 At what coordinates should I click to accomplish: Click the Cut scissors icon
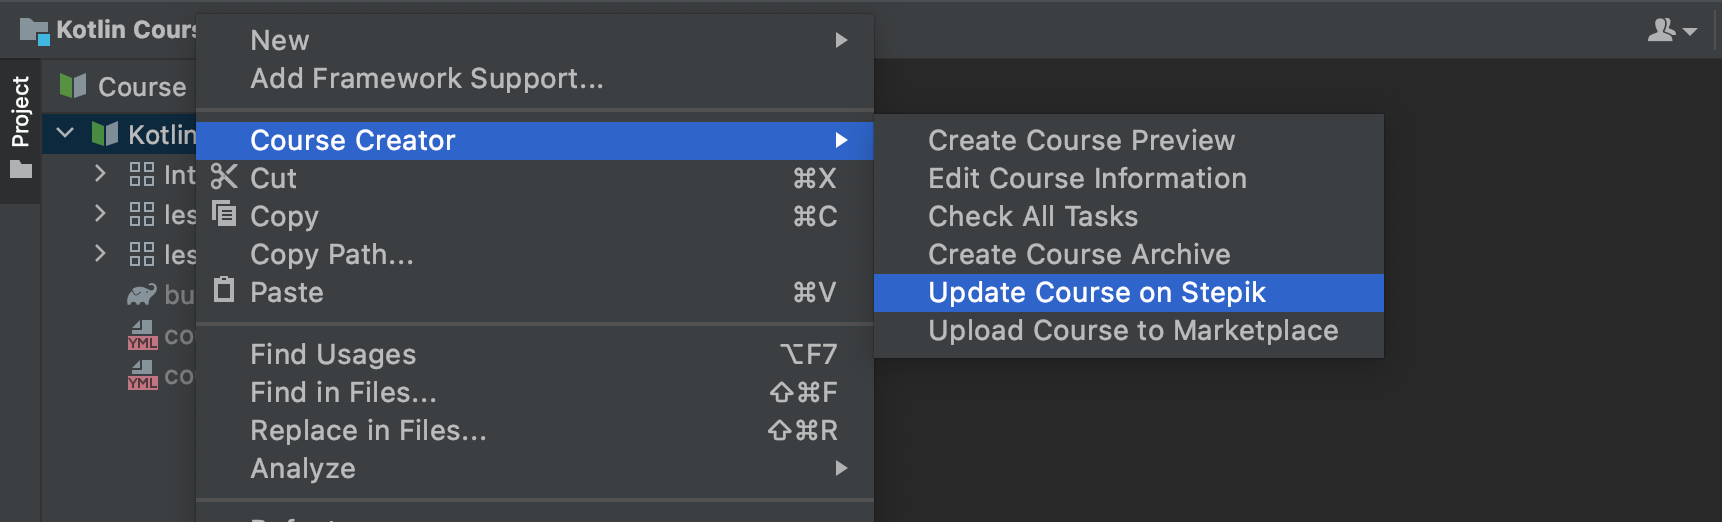tap(224, 177)
